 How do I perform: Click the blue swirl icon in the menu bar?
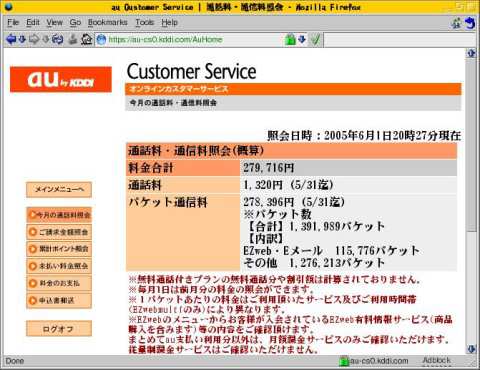click(470, 23)
